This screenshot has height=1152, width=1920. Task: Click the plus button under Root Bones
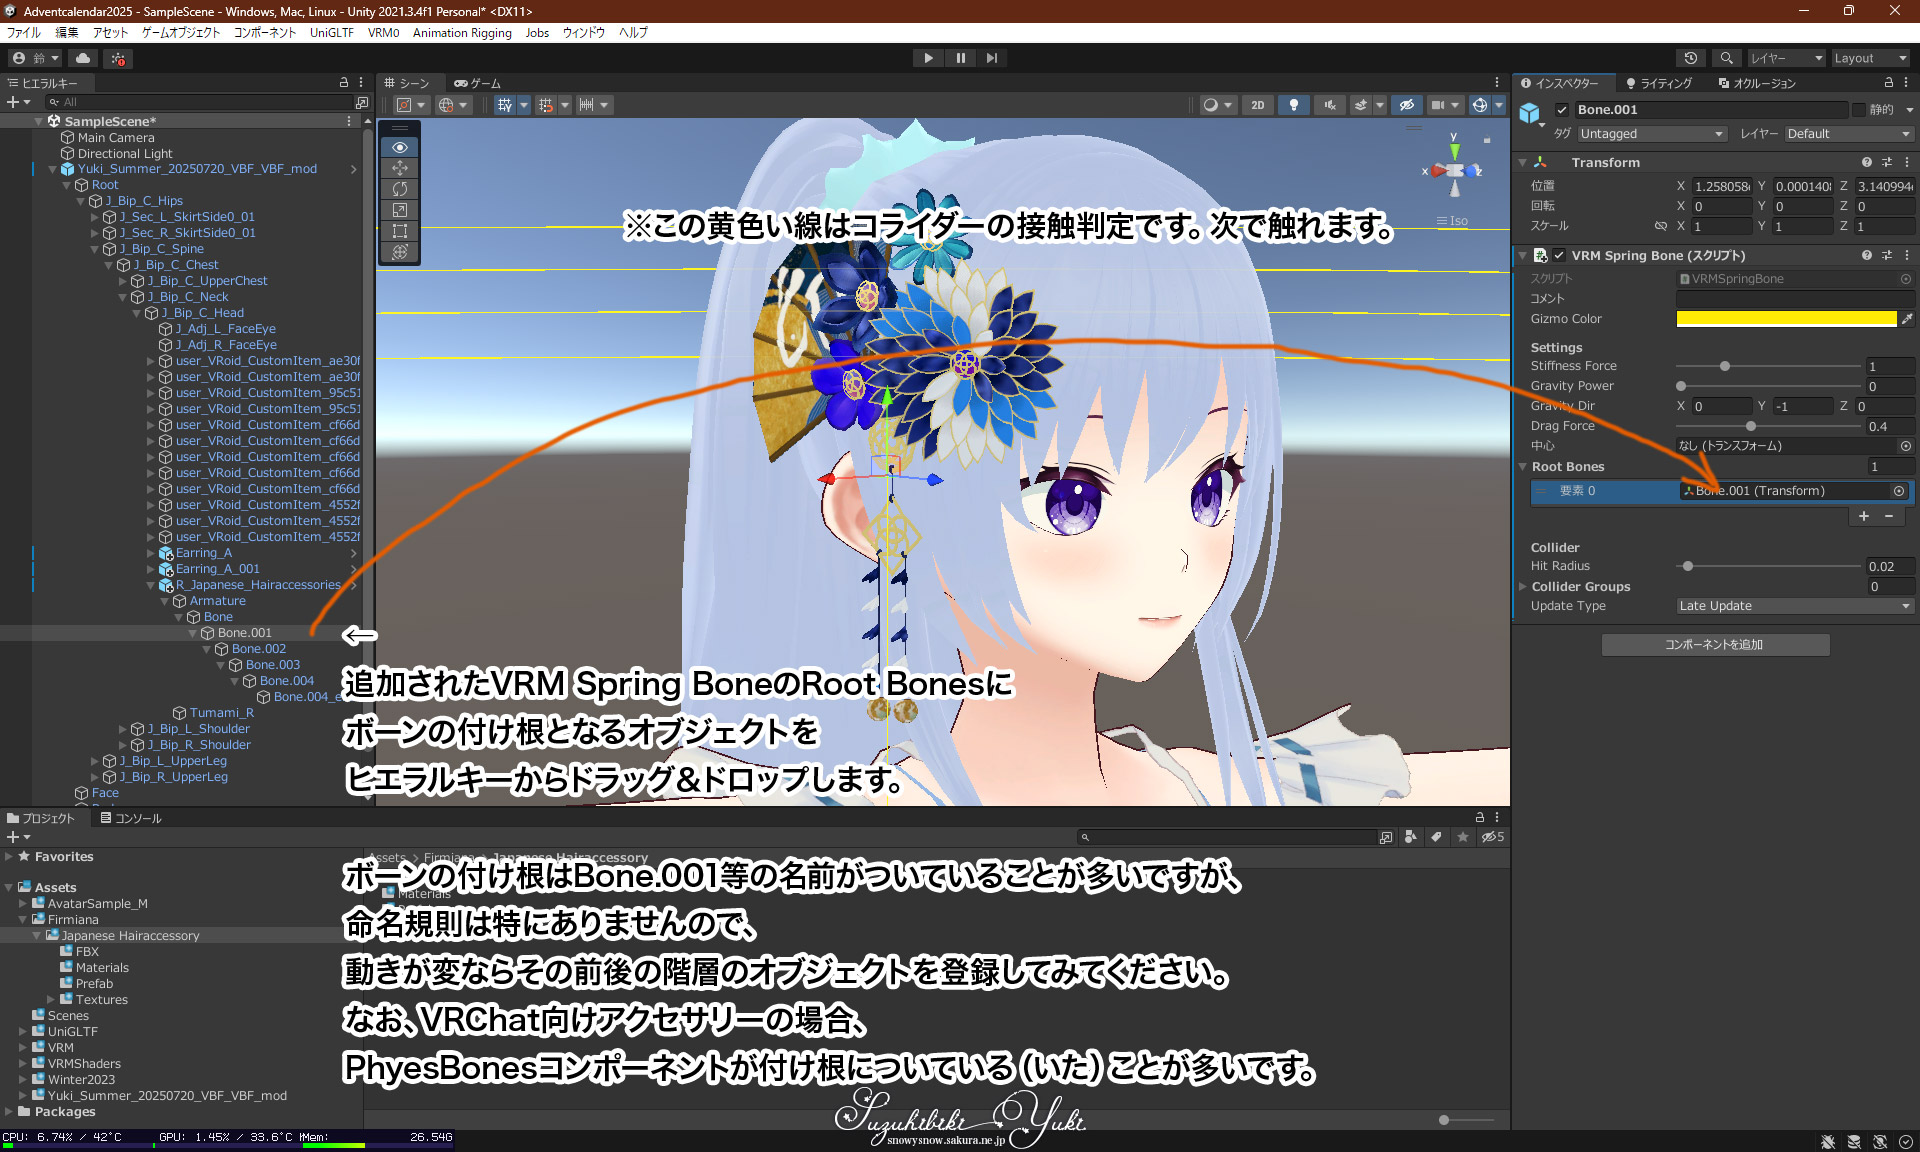tap(1864, 516)
